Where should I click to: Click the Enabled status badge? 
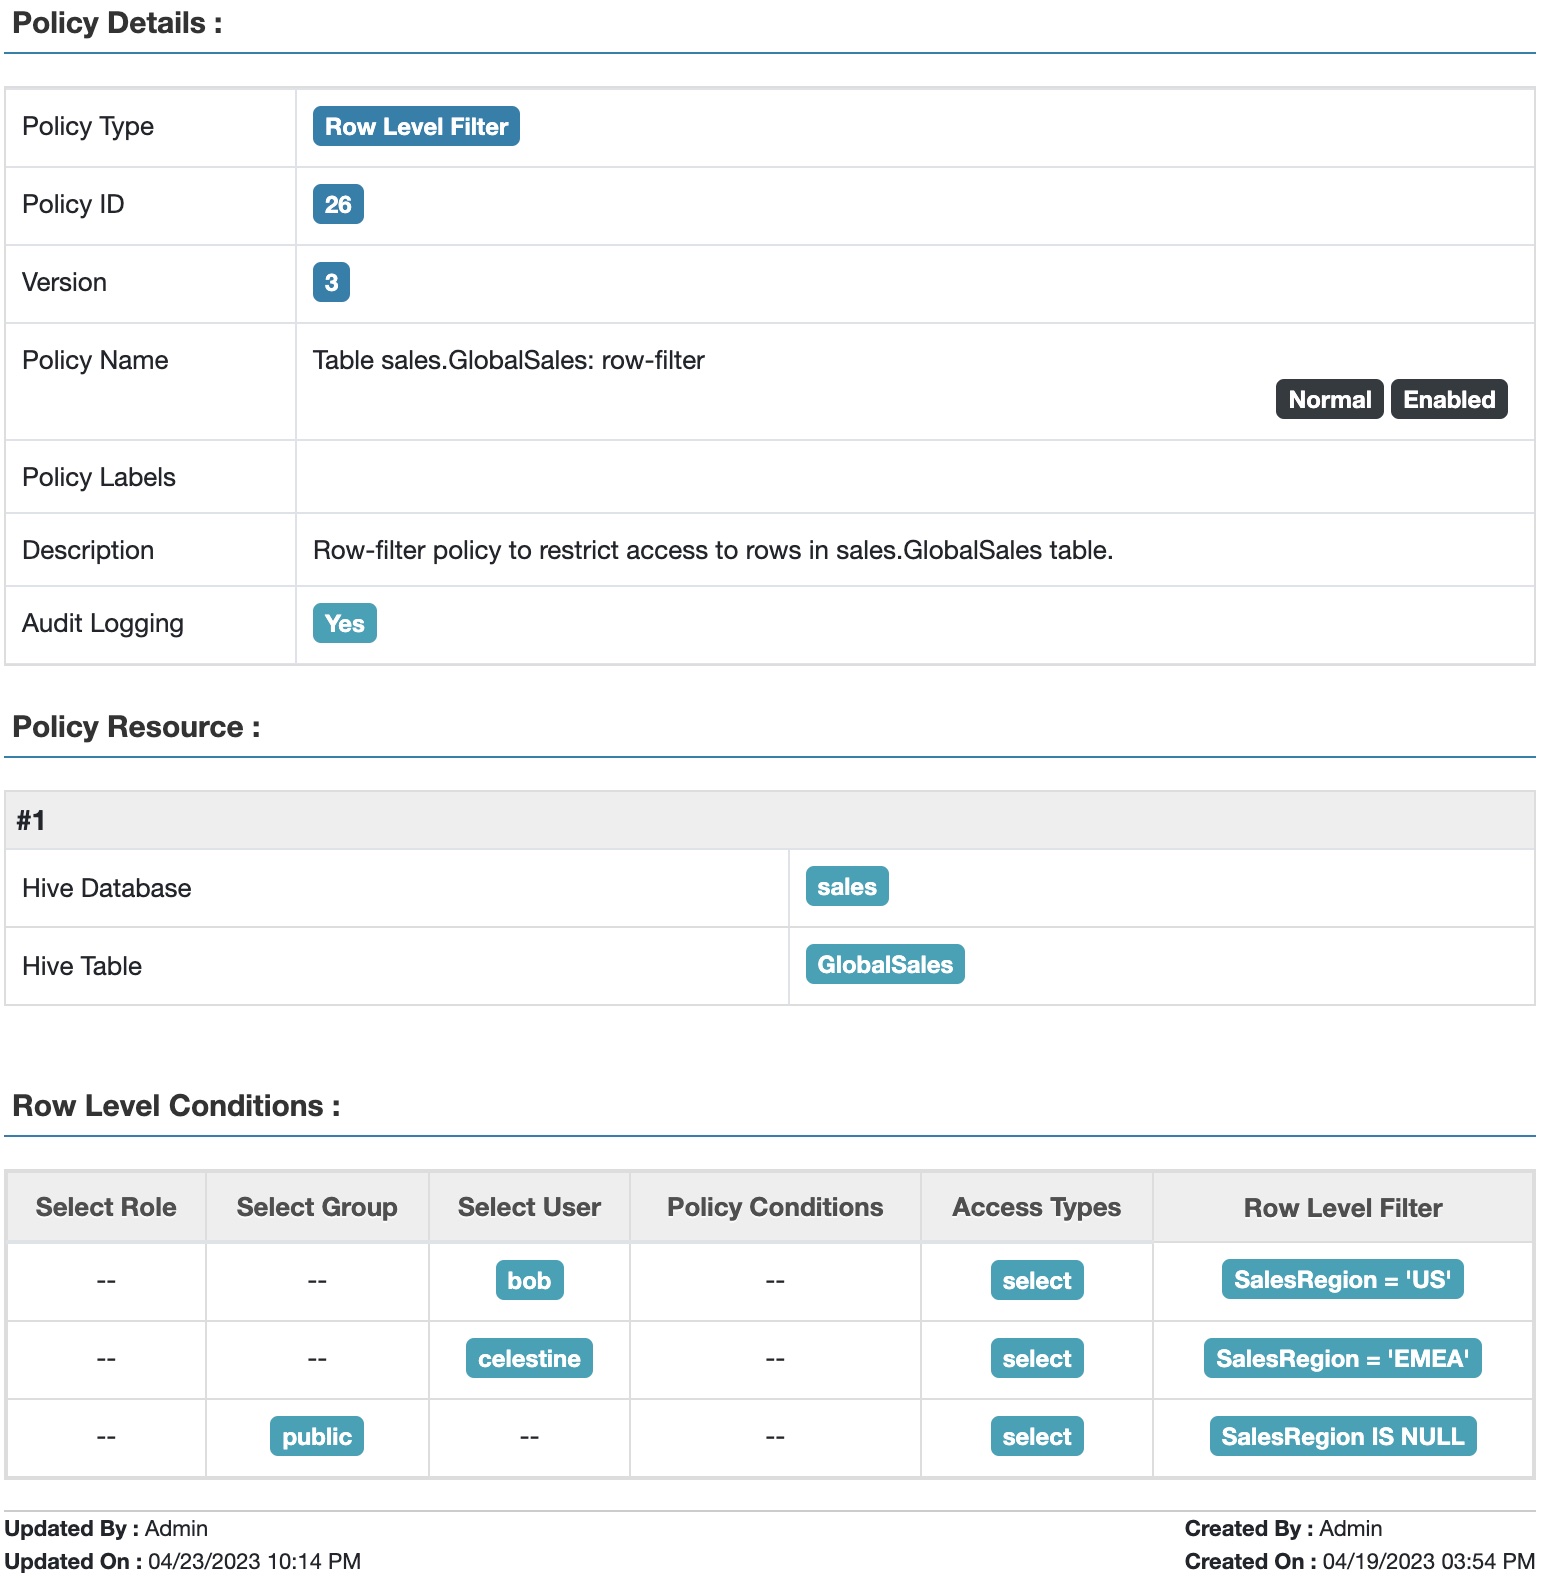pos(1448,400)
